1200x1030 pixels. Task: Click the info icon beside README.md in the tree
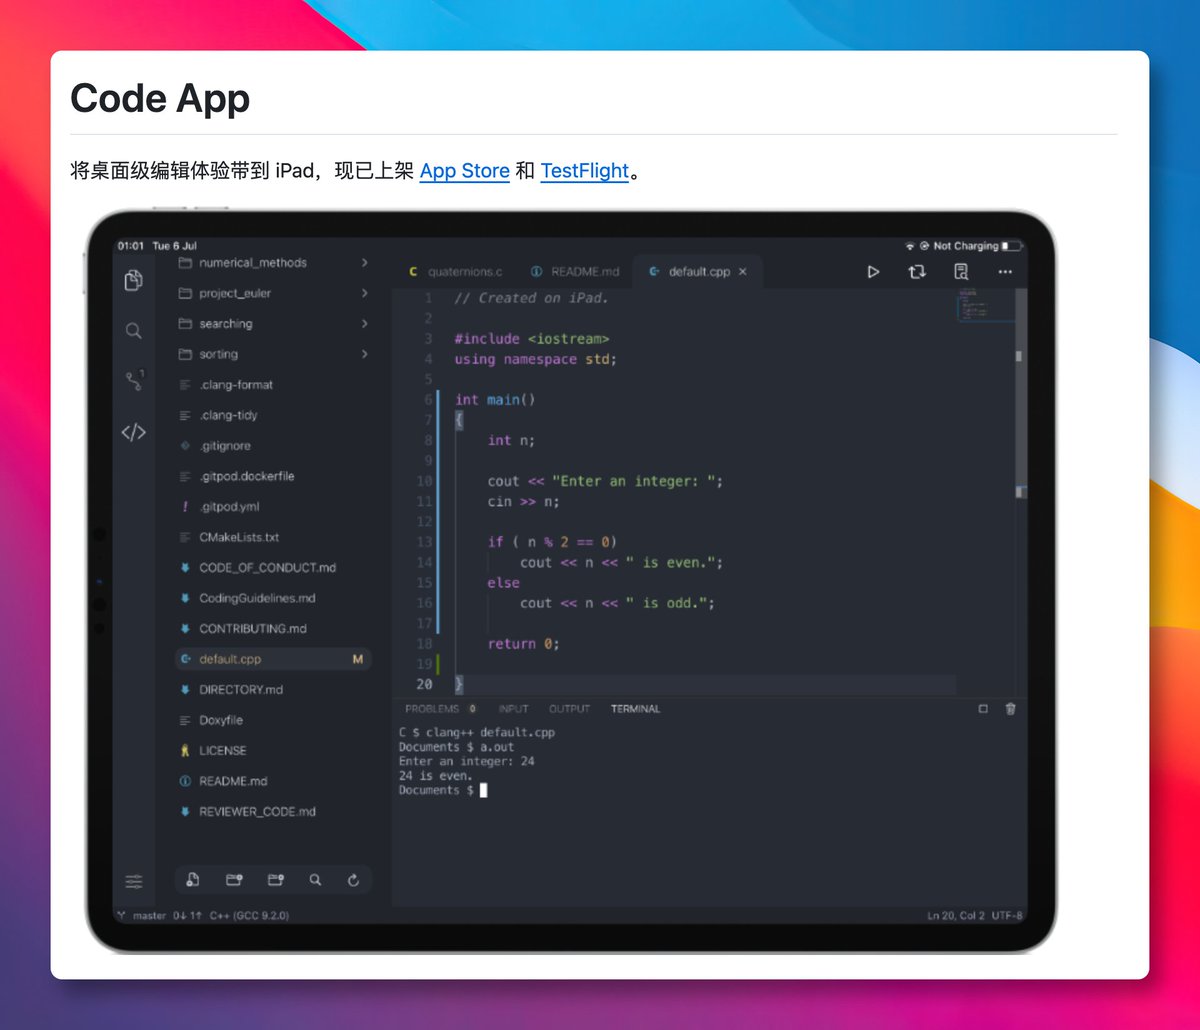pos(185,781)
